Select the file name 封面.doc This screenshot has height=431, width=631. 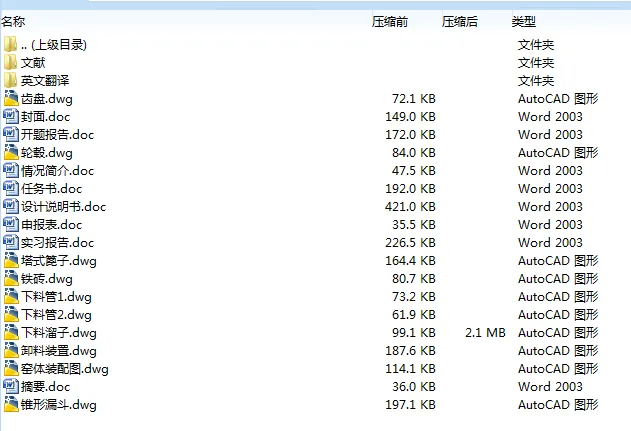[x=45, y=117]
